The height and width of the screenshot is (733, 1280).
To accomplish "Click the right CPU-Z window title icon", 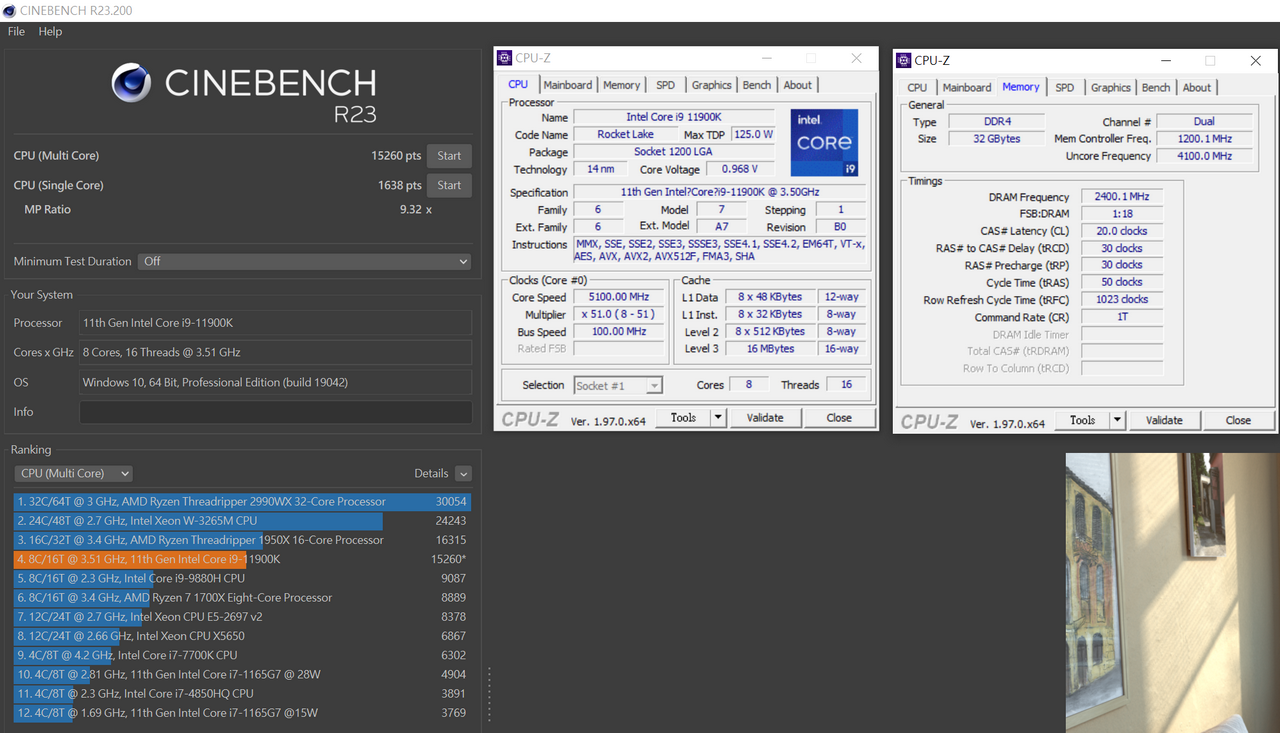I will [x=903, y=61].
